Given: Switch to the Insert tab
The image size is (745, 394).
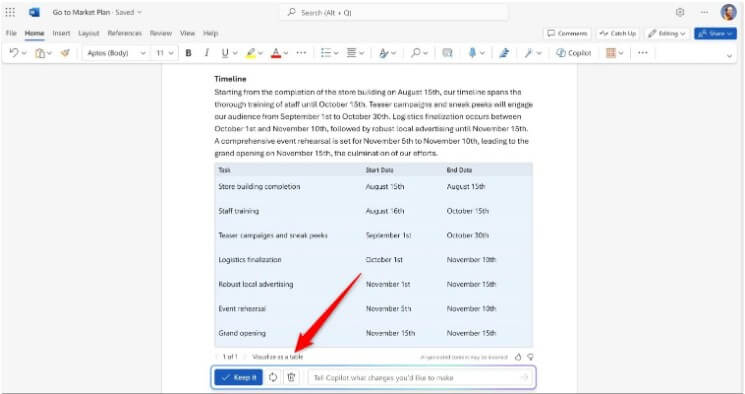Looking at the screenshot, I should (x=61, y=33).
